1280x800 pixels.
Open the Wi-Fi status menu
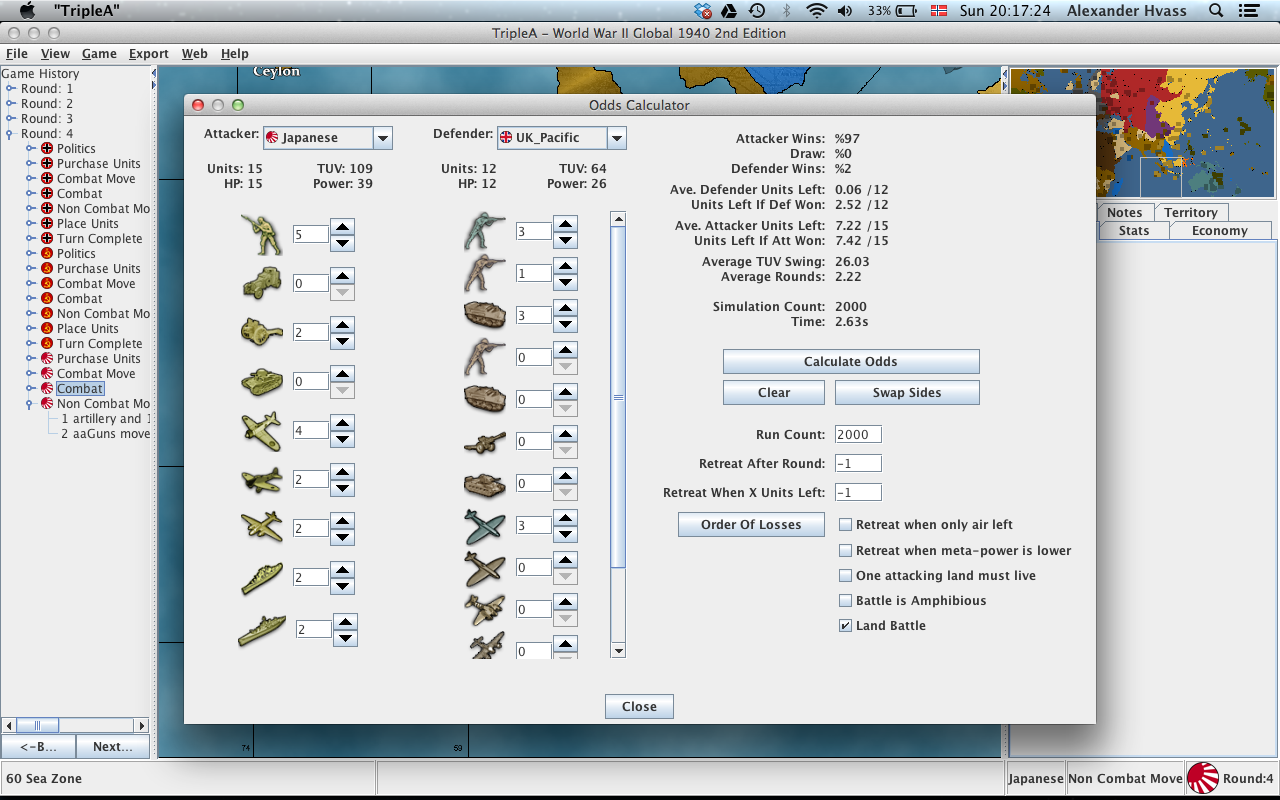(817, 11)
